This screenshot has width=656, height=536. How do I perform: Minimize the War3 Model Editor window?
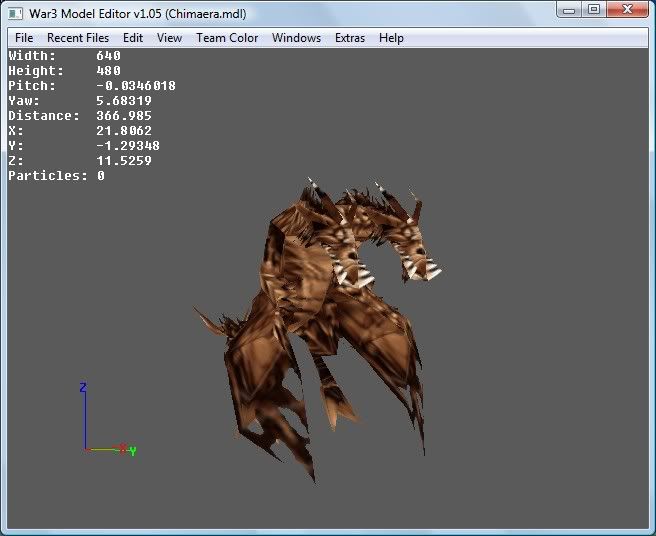(x=569, y=10)
